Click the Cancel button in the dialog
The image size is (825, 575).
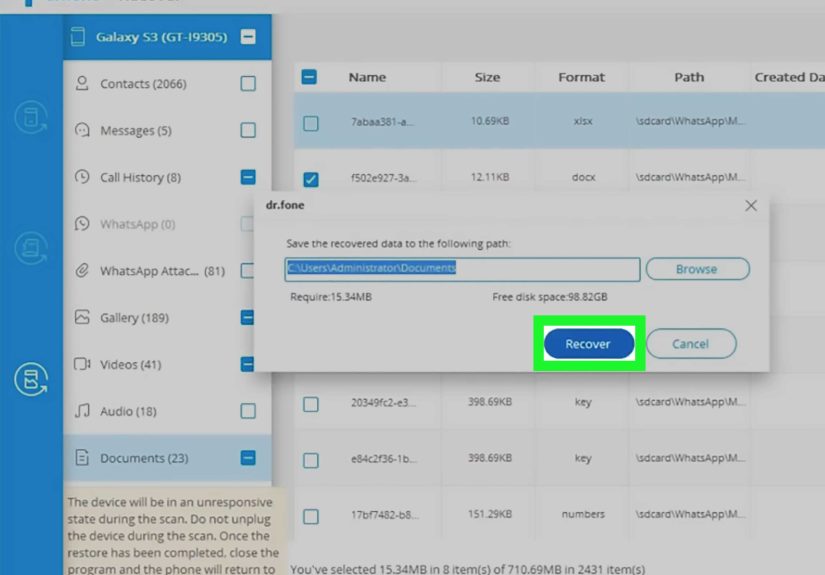pos(691,344)
